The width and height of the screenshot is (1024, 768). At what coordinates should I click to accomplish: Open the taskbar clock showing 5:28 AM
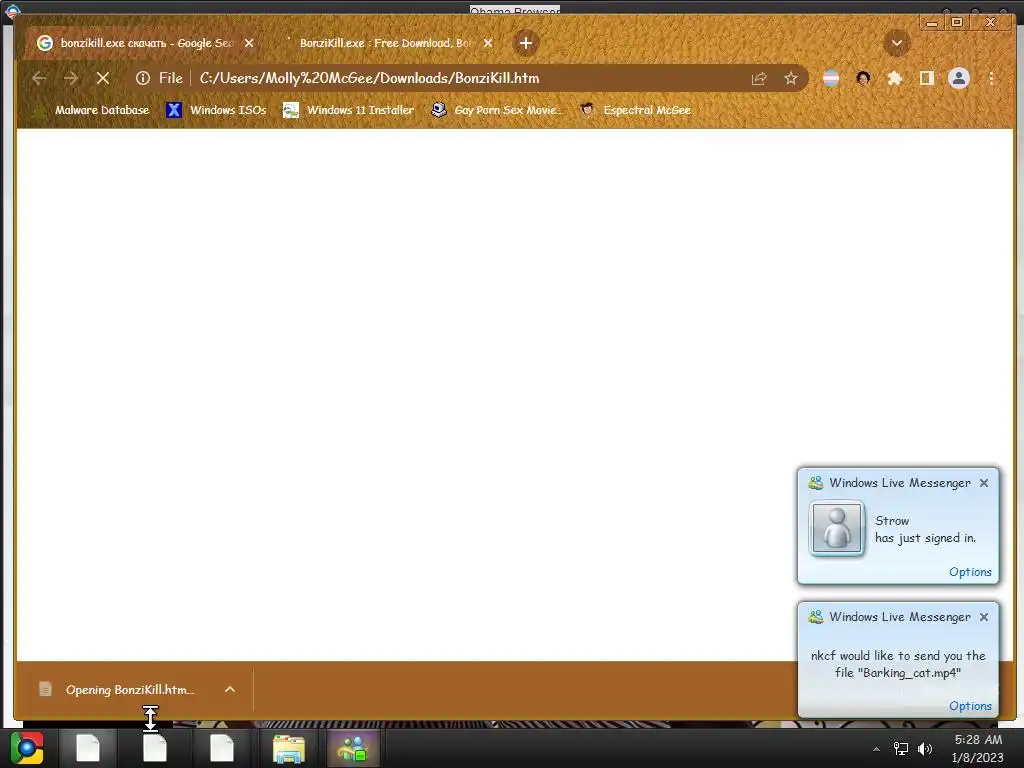(977, 749)
